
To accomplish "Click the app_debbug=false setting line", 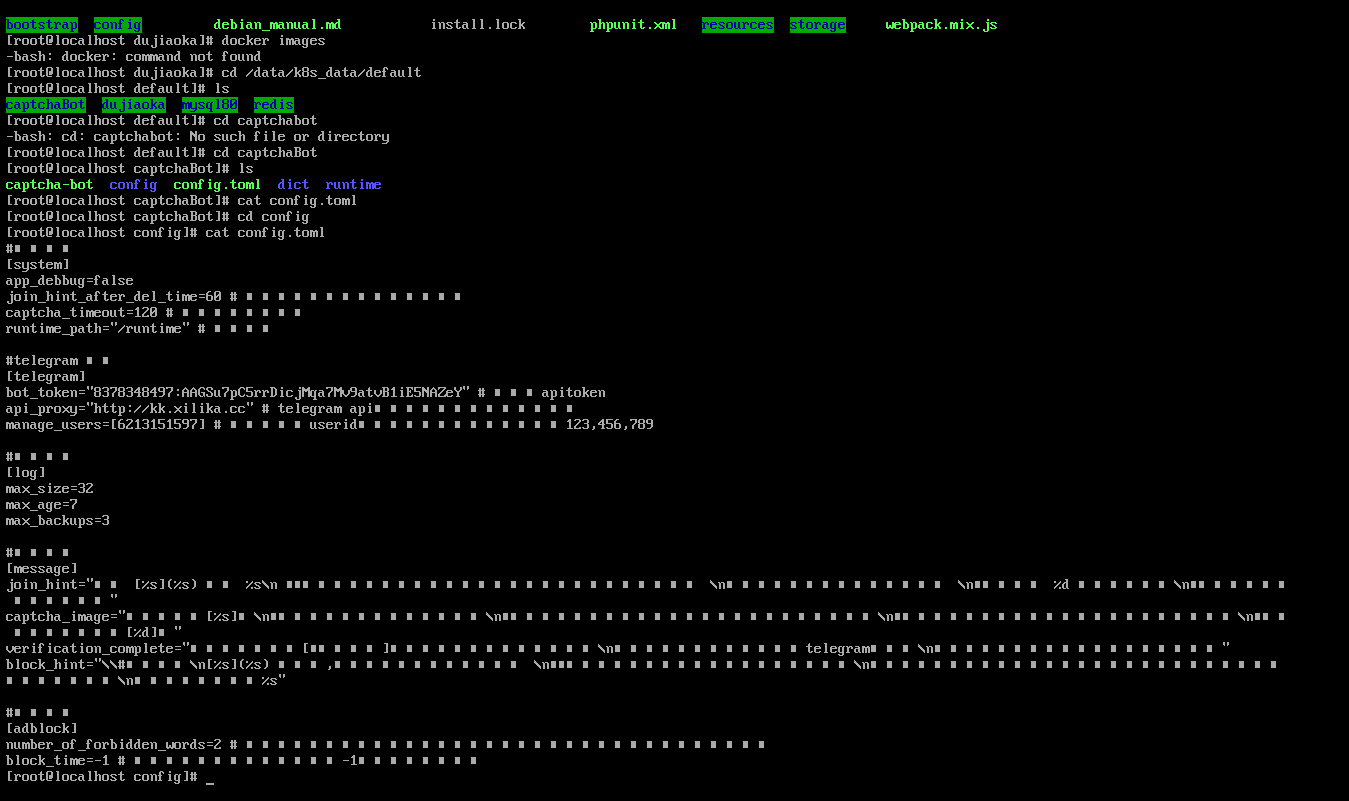I will point(69,281).
